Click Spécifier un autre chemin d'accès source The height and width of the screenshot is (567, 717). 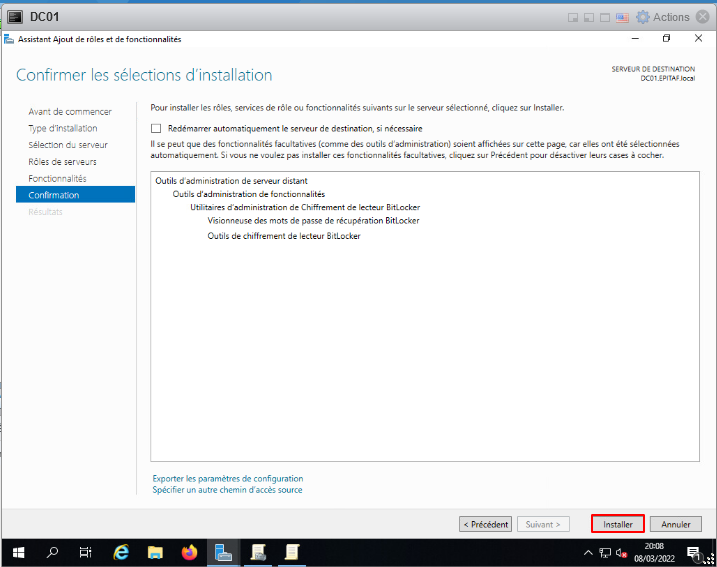tap(227, 490)
